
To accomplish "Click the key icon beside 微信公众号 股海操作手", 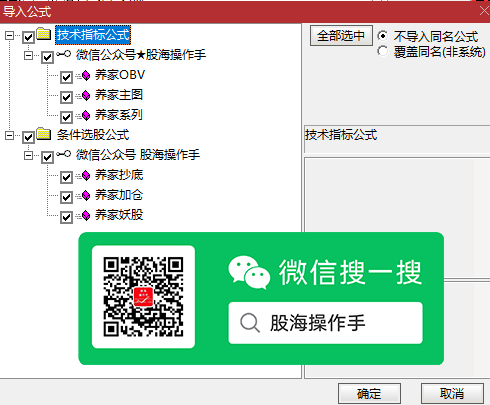I will pos(63,154).
